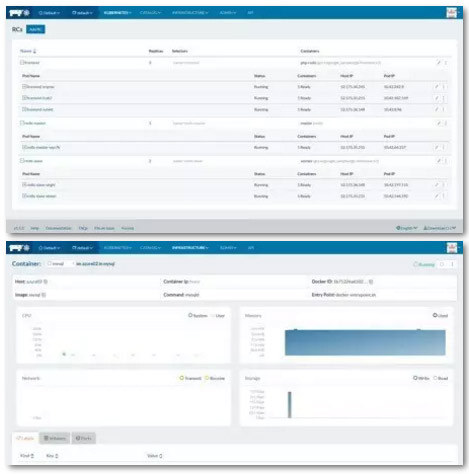The image size is (469, 474).
Task: Switch to the Ports tab
Action: [84, 438]
